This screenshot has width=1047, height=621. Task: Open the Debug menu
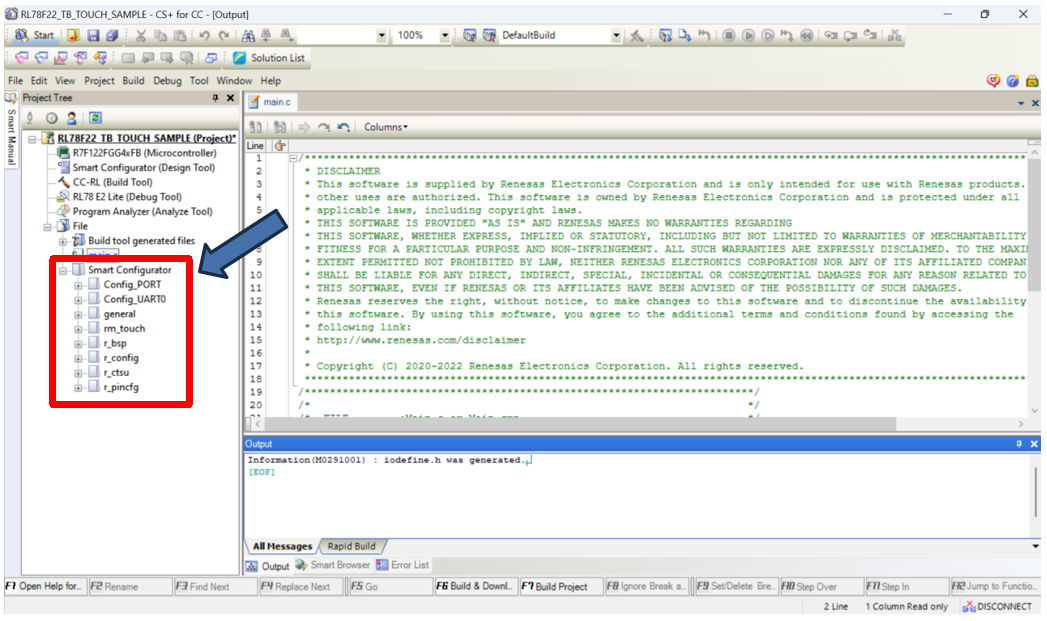tap(167, 80)
